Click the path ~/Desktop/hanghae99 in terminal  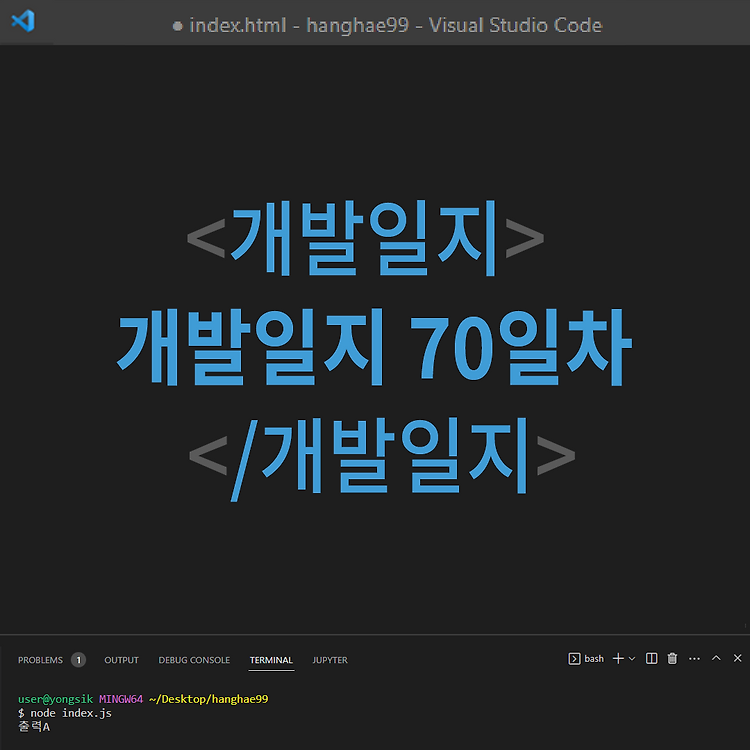tap(209, 699)
